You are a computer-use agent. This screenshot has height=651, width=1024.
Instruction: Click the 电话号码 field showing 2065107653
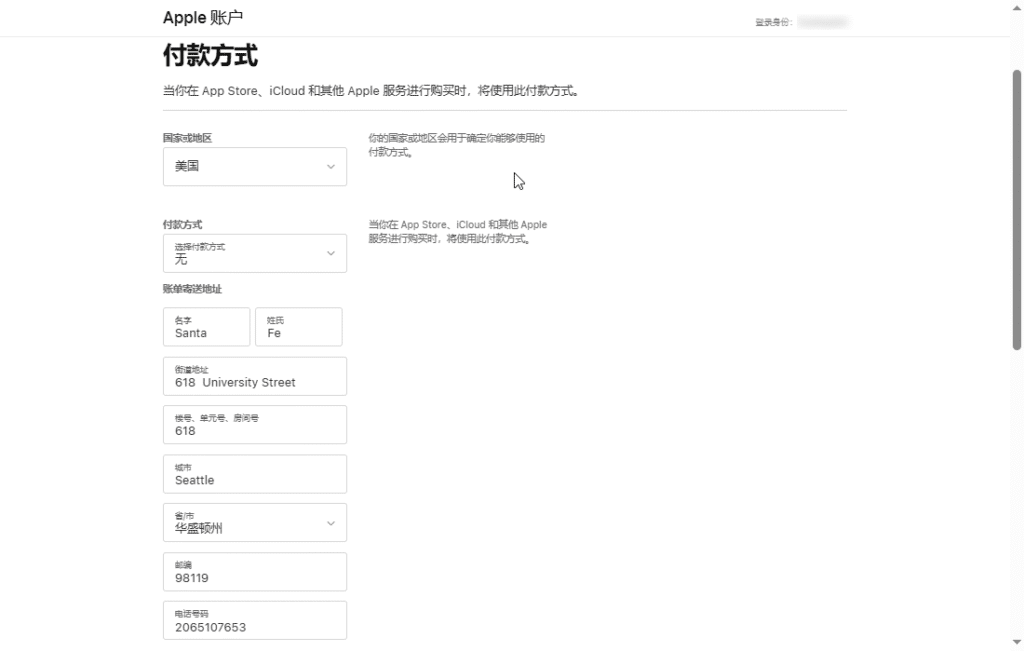click(254, 621)
